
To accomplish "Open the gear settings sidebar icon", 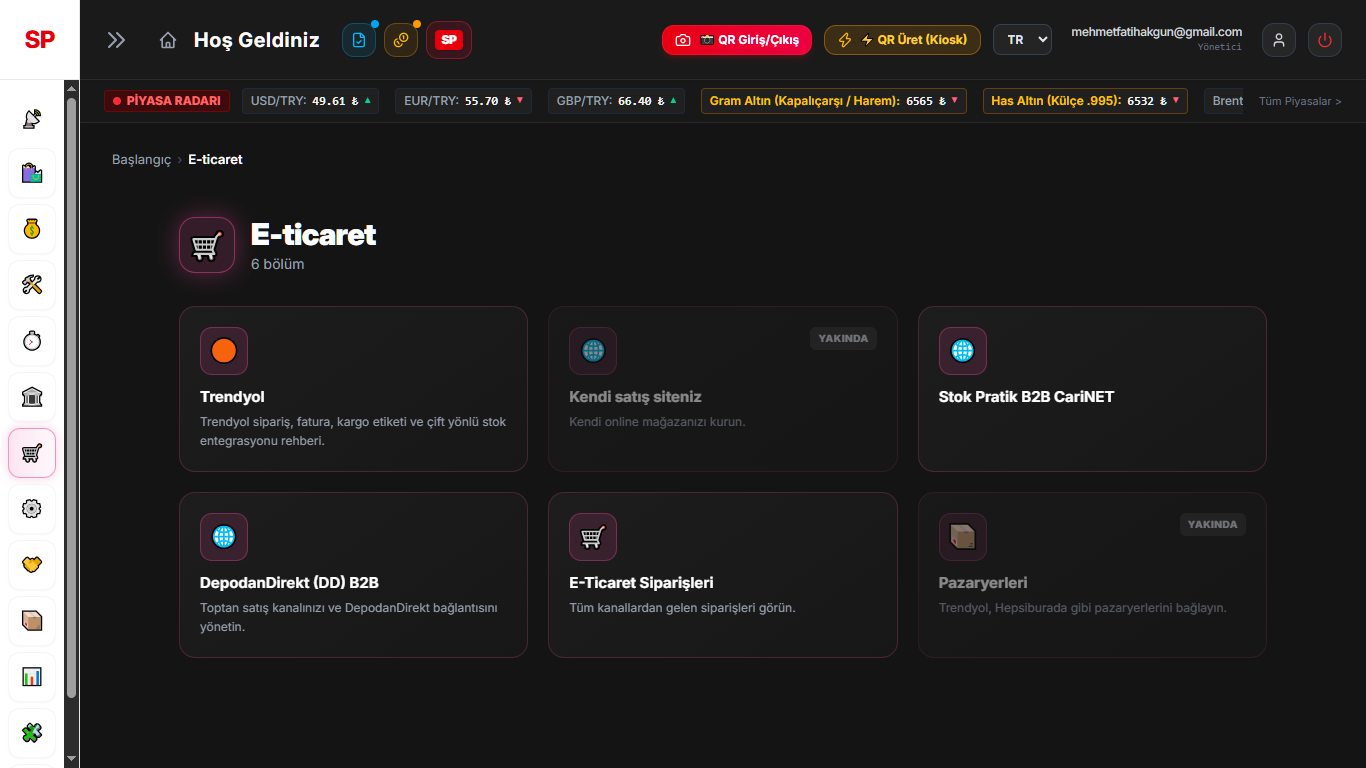I will [x=32, y=509].
